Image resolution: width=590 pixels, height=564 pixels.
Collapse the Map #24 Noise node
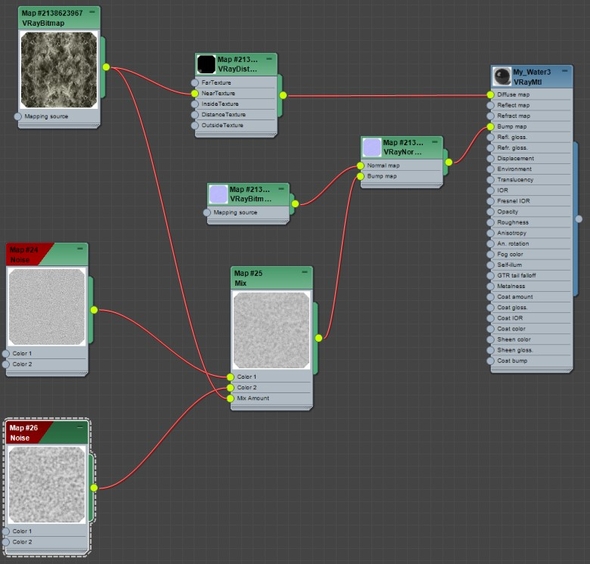(80, 249)
